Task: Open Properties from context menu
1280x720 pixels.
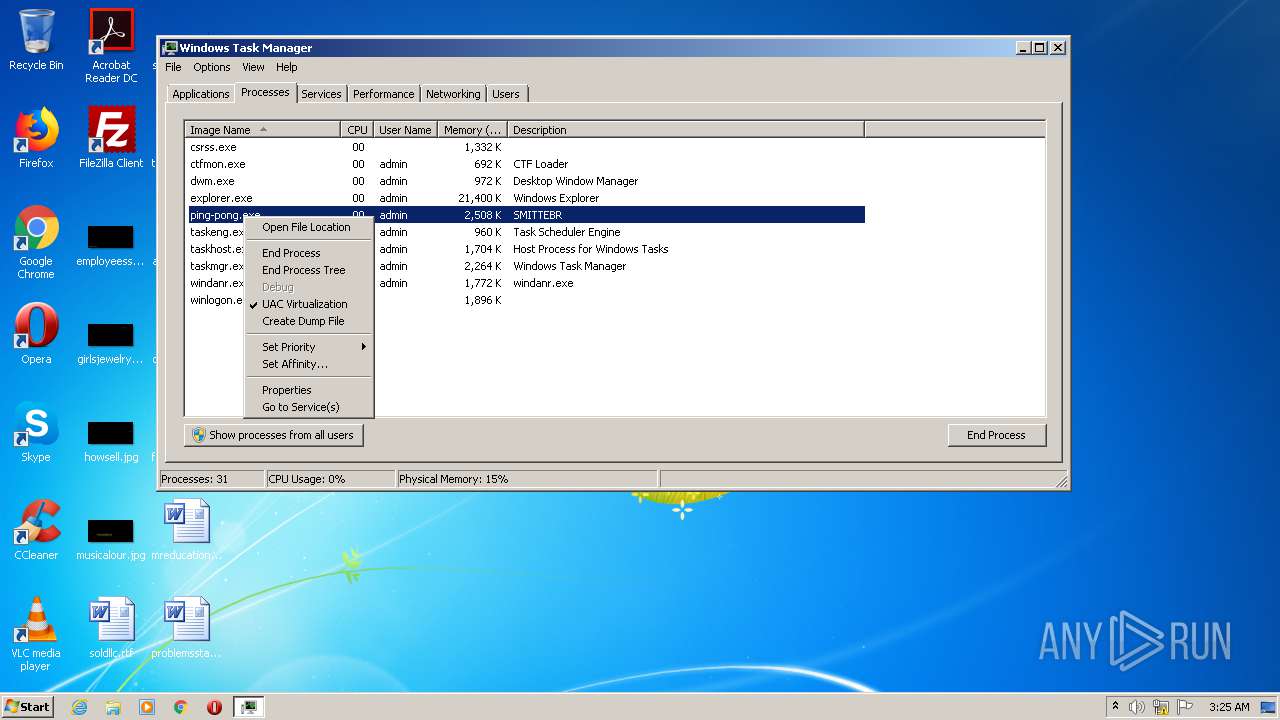Action: tap(309, 390)
